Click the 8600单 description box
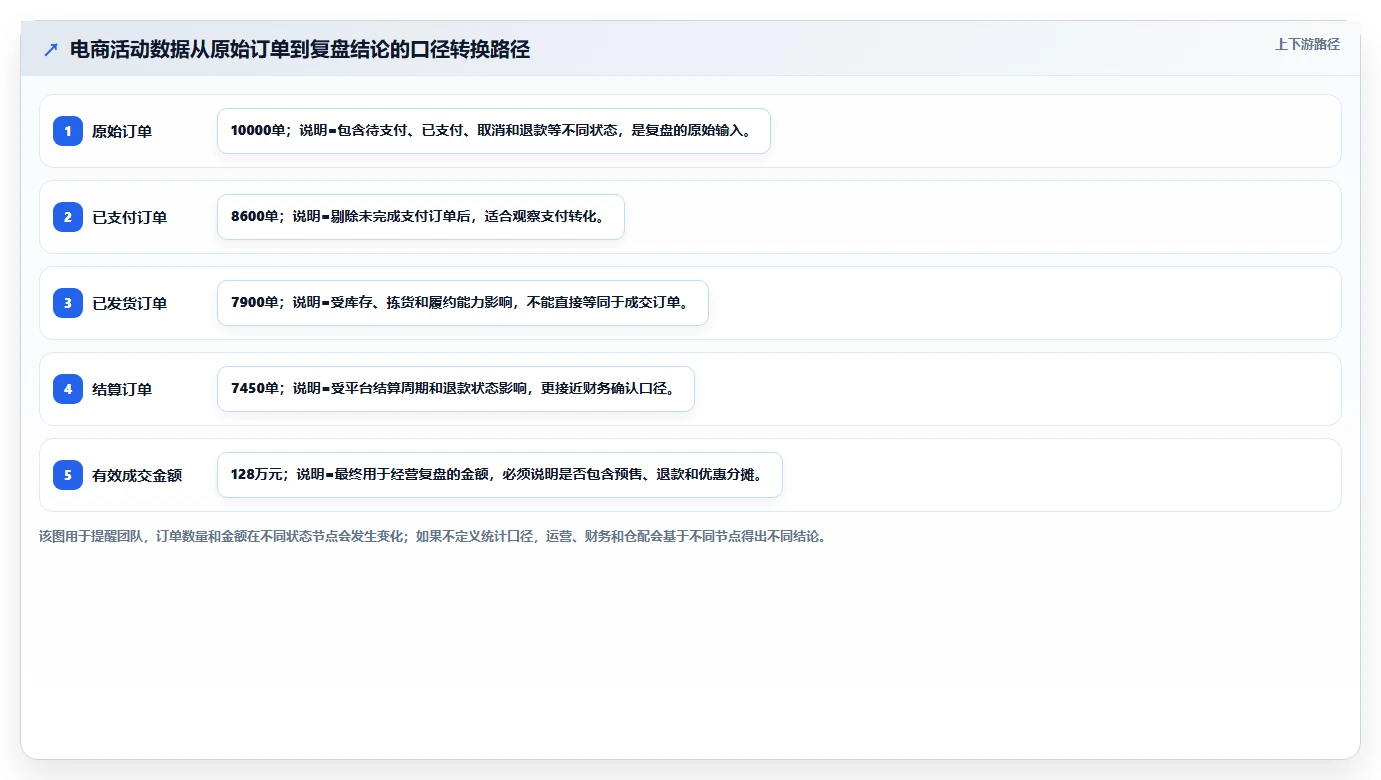The height and width of the screenshot is (780, 1381). tap(421, 217)
